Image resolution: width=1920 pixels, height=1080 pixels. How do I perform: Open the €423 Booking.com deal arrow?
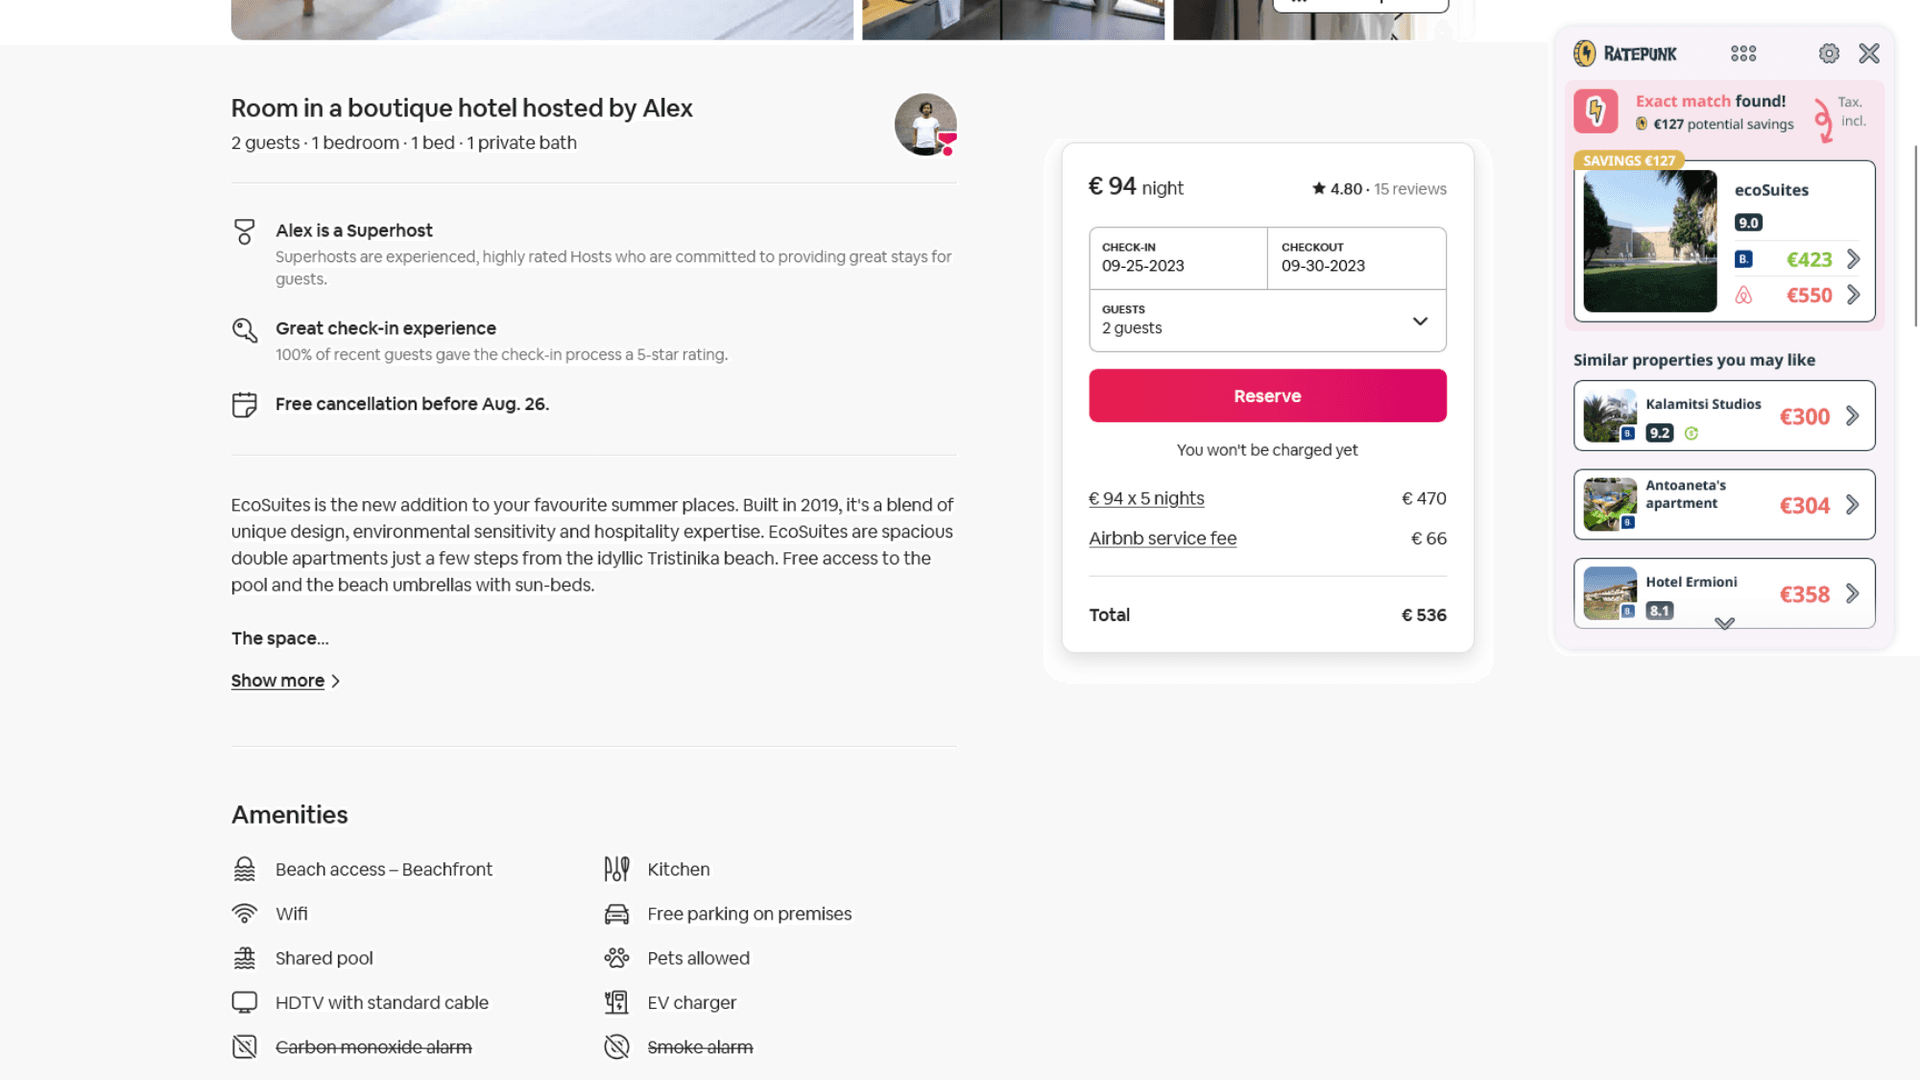pyautogui.click(x=1853, y=259)
